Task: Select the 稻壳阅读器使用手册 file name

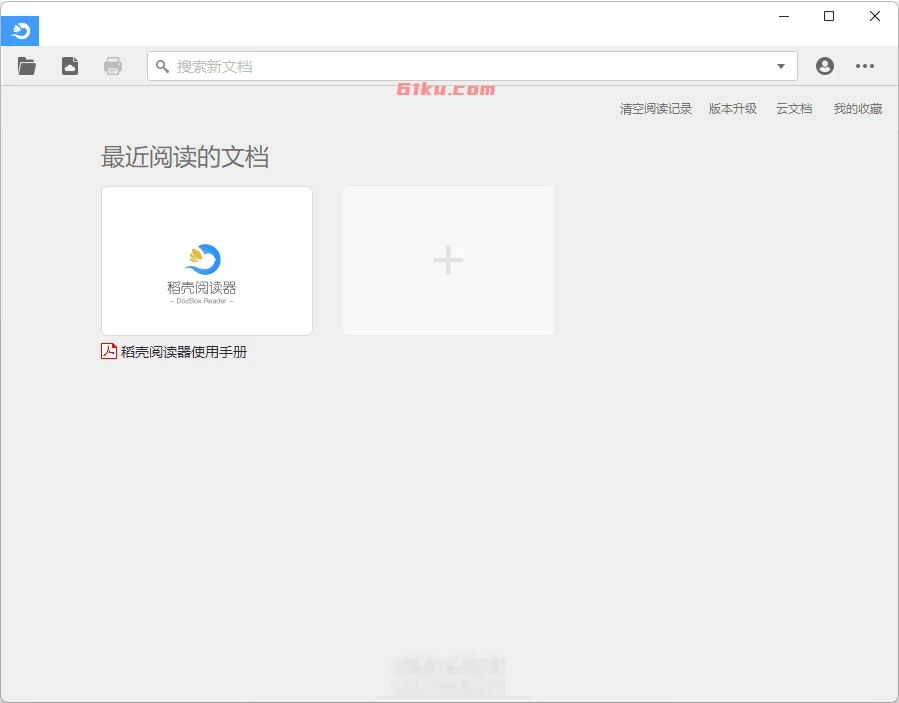Action: pos(183,352)
